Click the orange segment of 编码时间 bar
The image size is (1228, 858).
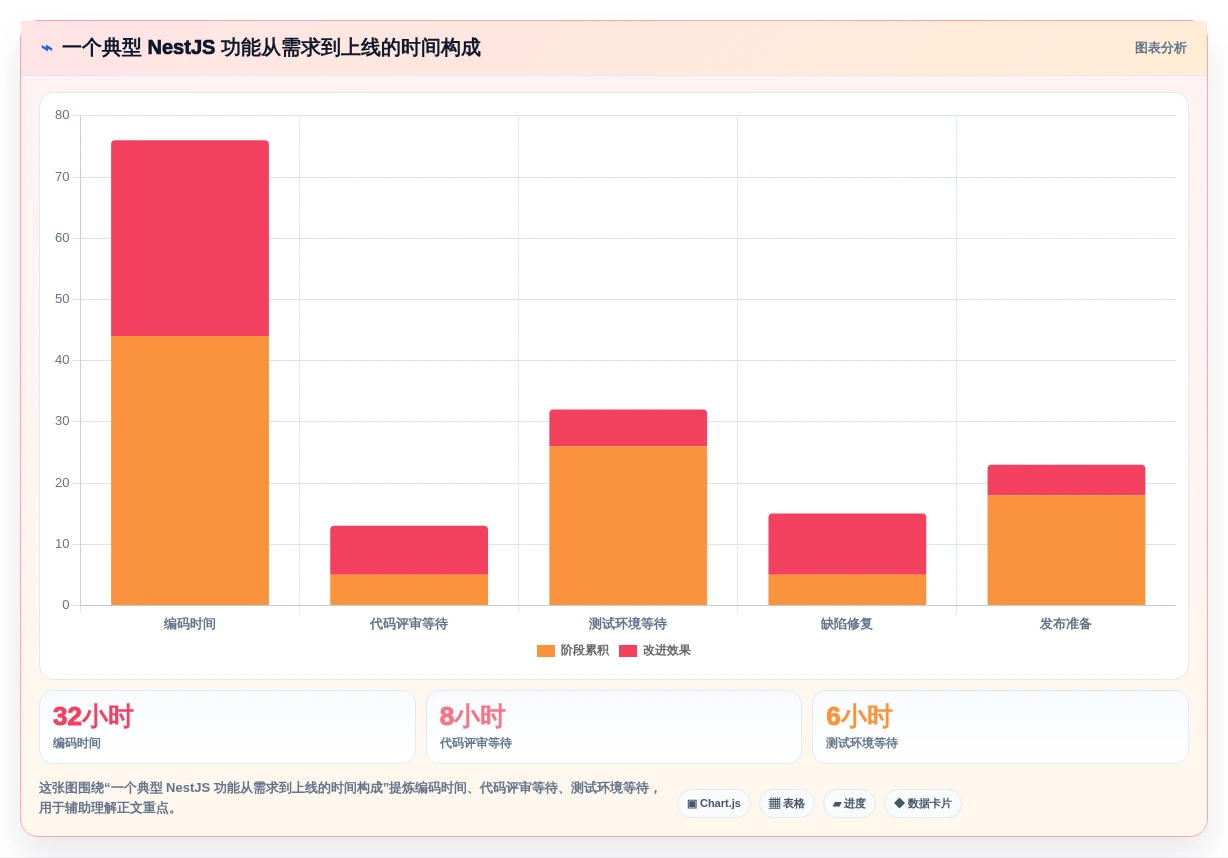tap(190, 470)
